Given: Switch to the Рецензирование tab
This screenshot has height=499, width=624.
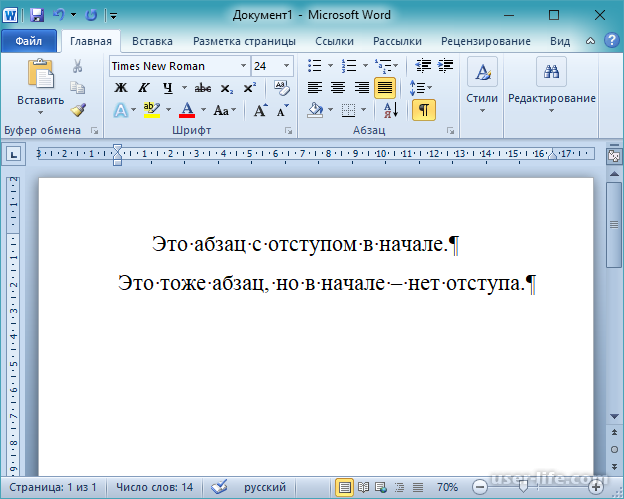Looking at the screenshot, I should (486, 41).
